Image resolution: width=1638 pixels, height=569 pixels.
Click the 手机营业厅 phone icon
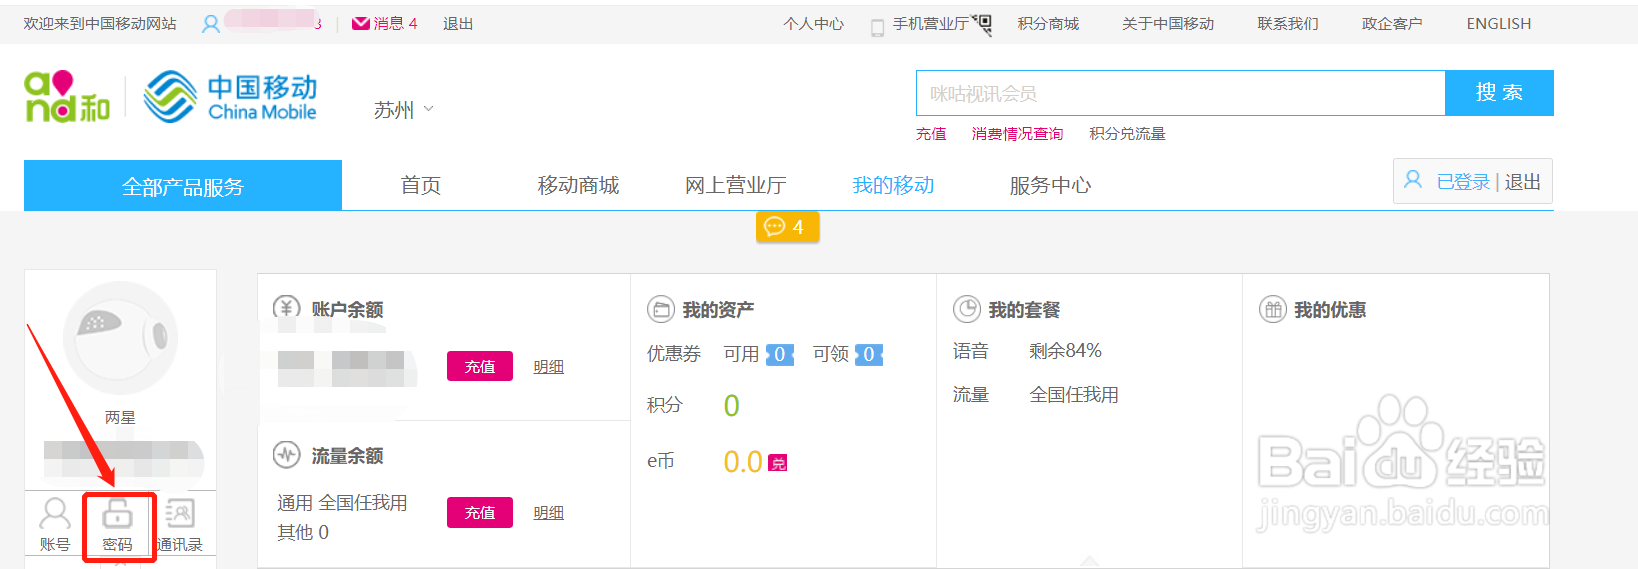tap(877, 28)
